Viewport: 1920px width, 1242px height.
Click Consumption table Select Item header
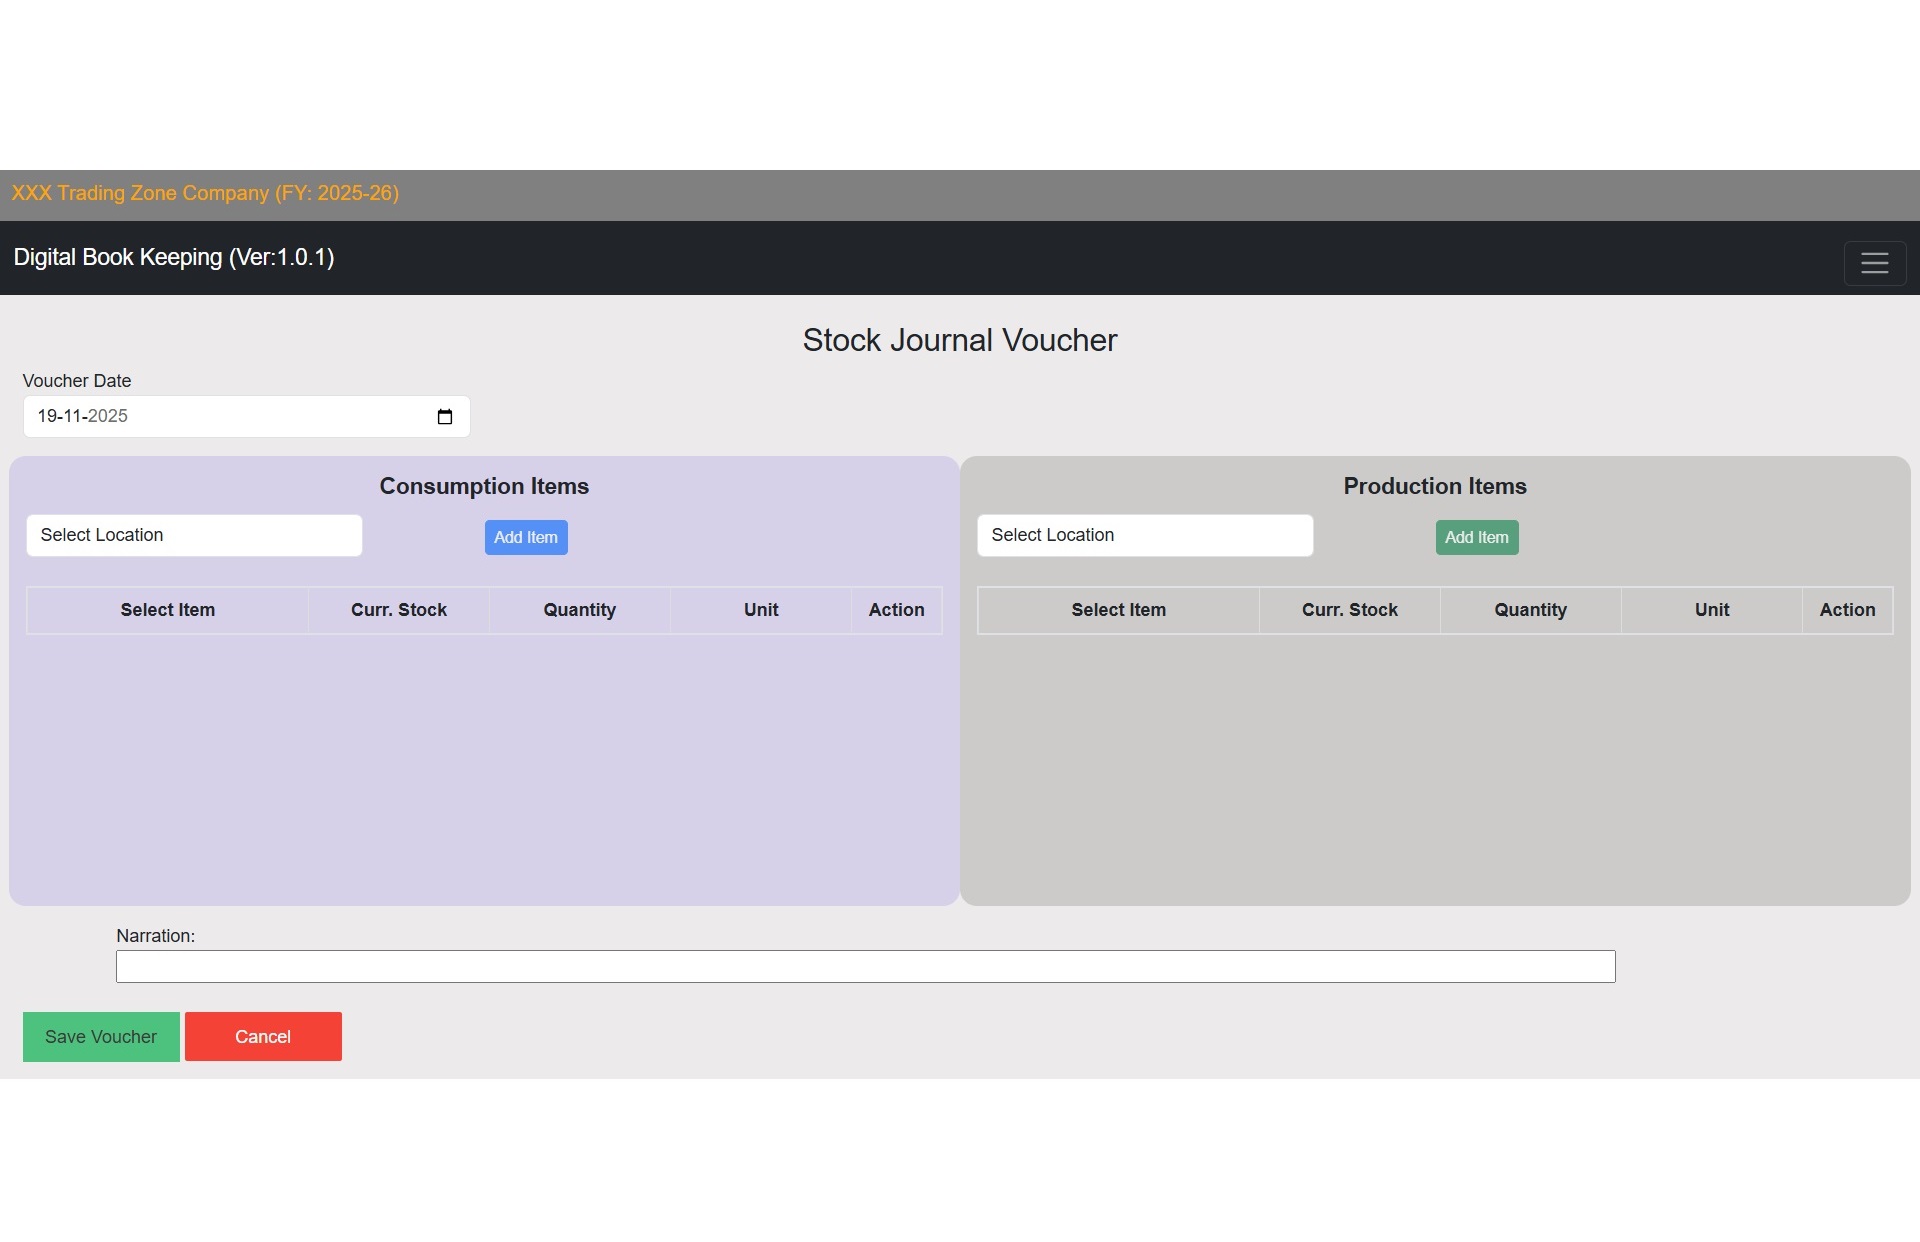(x=168, y=610)
